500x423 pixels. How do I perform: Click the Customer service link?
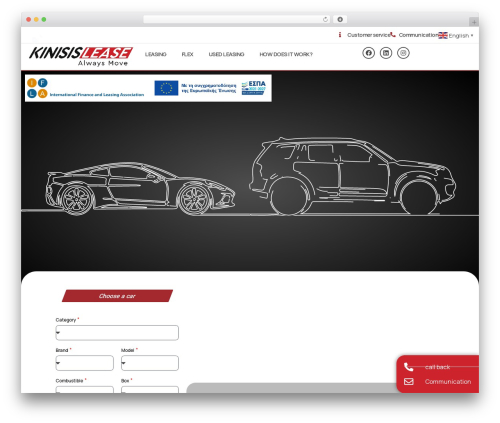tap(368, 35)
